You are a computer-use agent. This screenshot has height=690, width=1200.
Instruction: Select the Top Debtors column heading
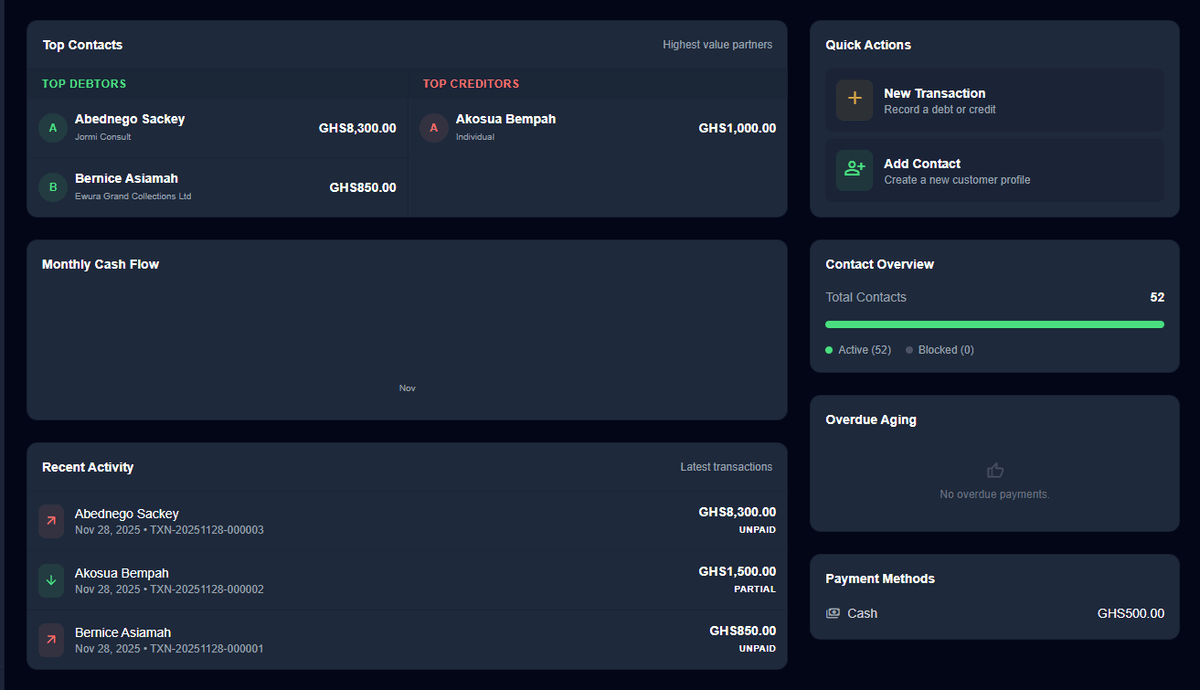click(84, 84)
